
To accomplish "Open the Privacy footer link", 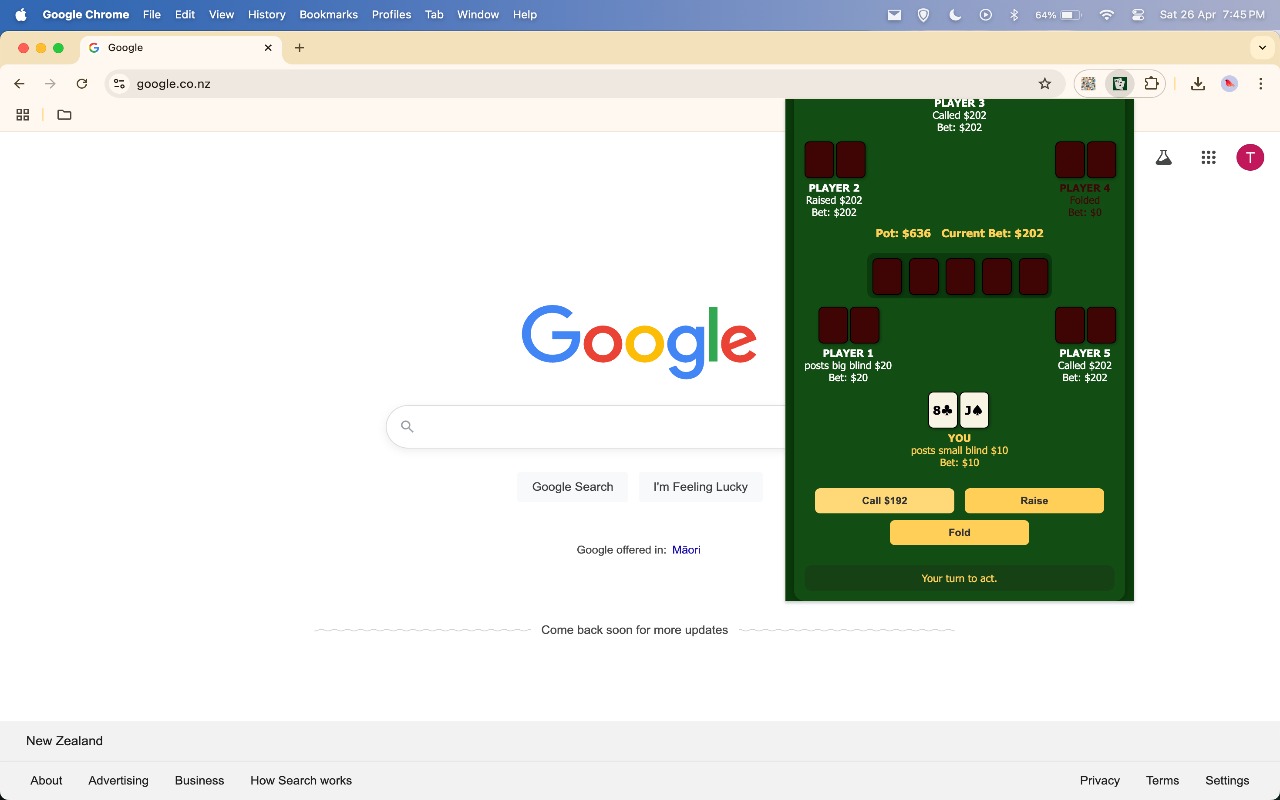I will 1100,781.
